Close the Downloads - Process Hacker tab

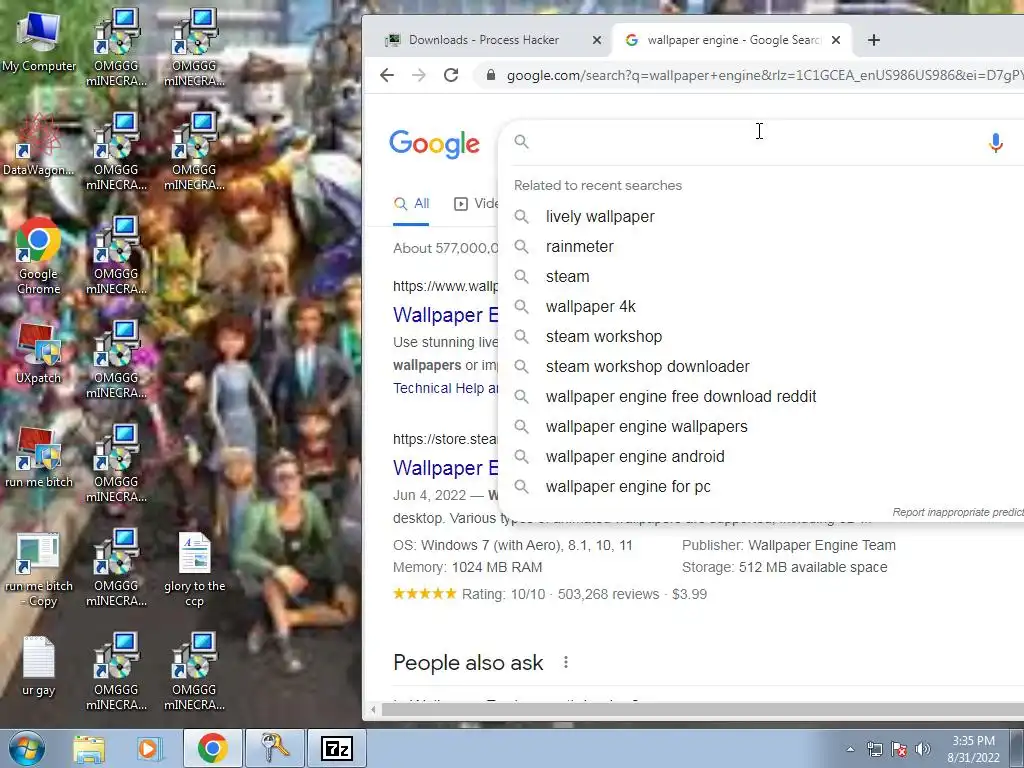[596, 40]
